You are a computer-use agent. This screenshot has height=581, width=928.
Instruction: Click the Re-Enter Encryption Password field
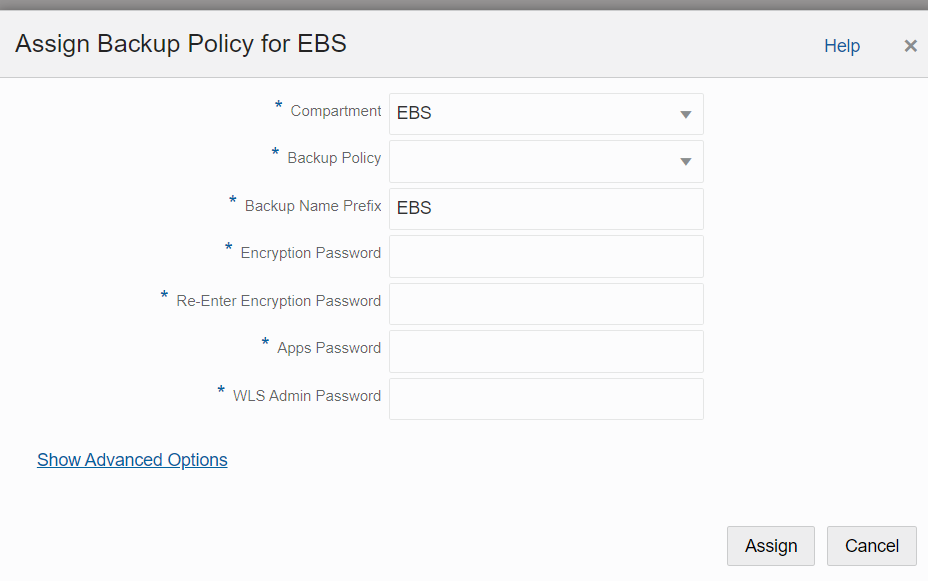click(546, 304)
